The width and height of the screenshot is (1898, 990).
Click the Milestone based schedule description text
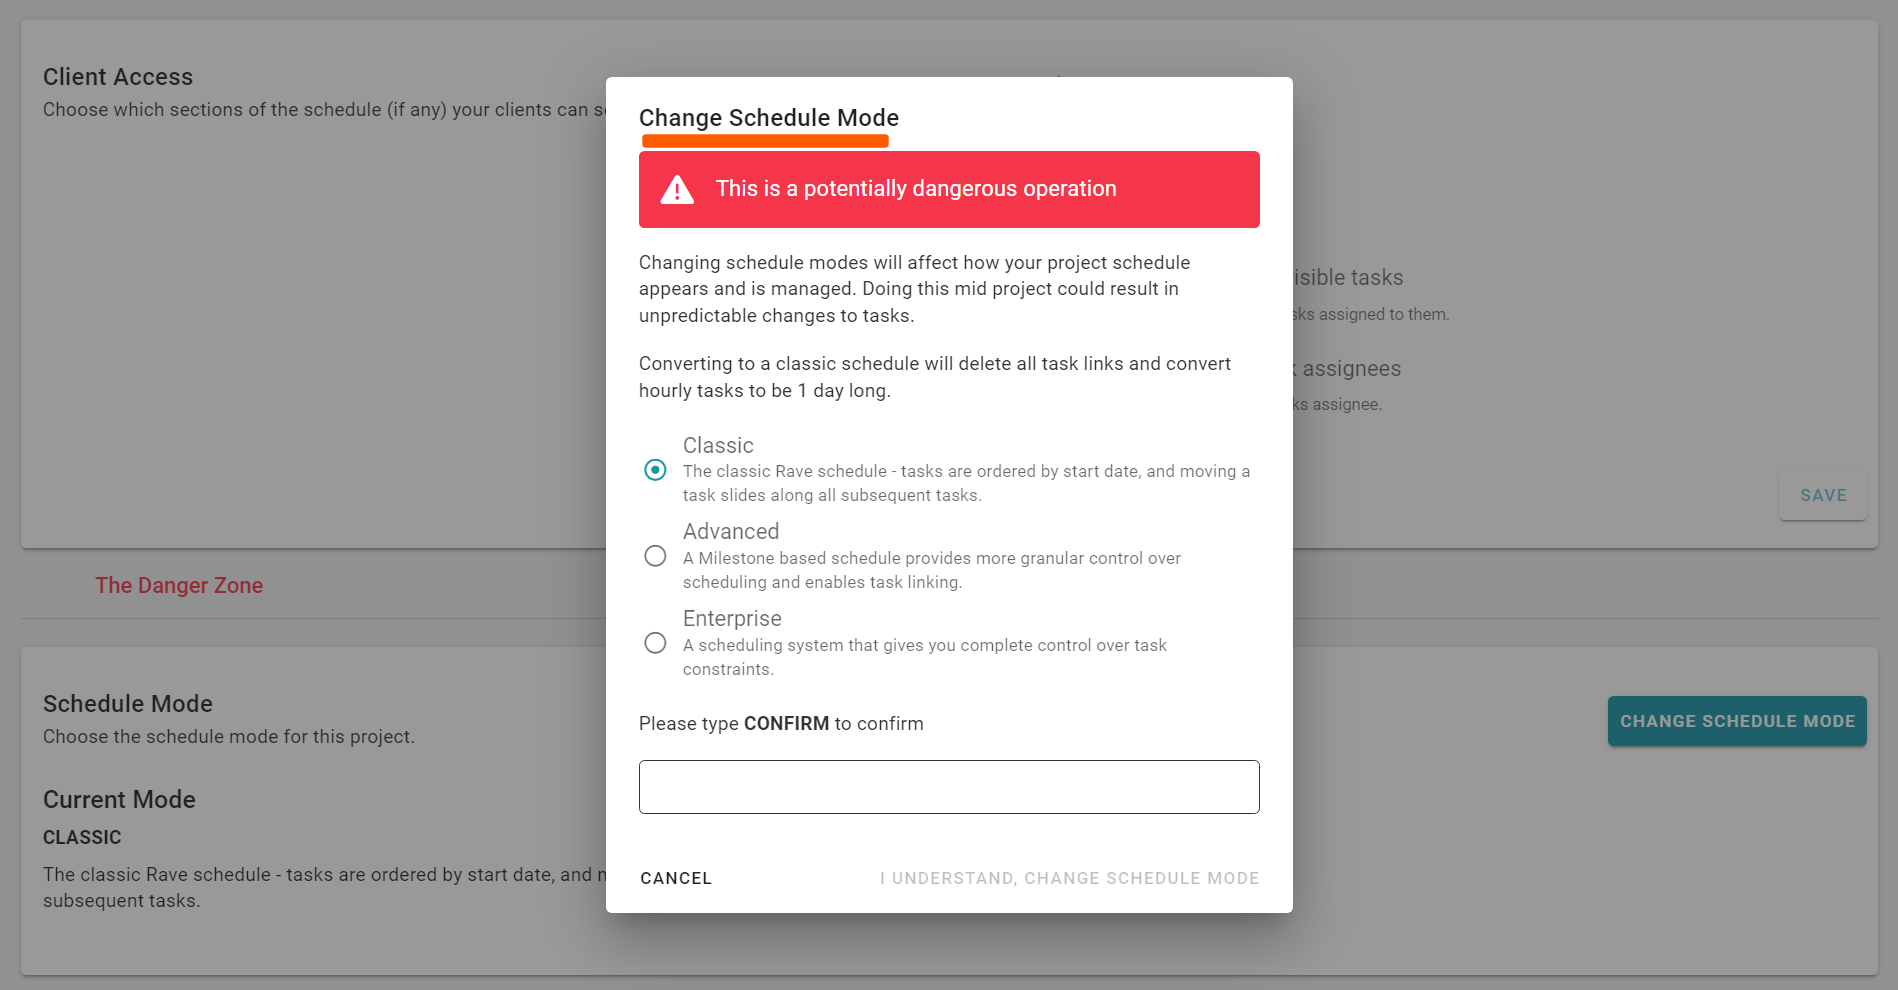pos(931,570)
